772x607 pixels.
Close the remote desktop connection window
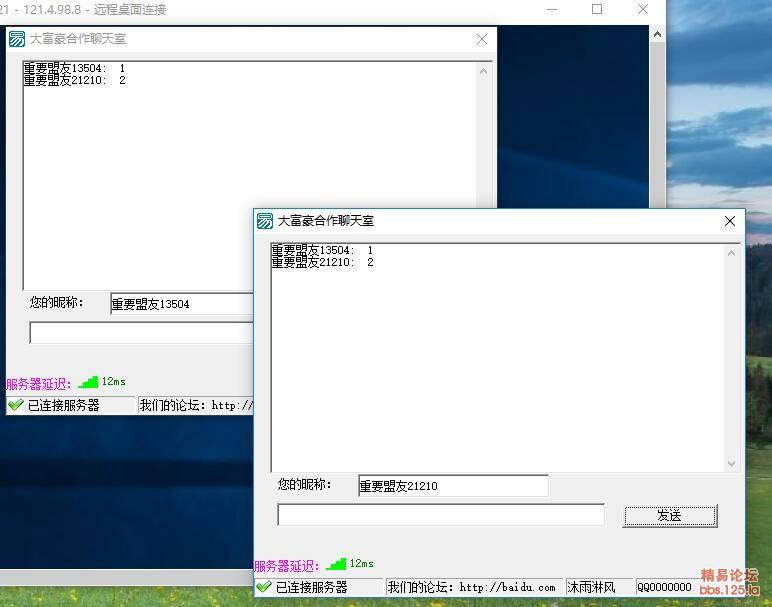click(x=643, y=9)
